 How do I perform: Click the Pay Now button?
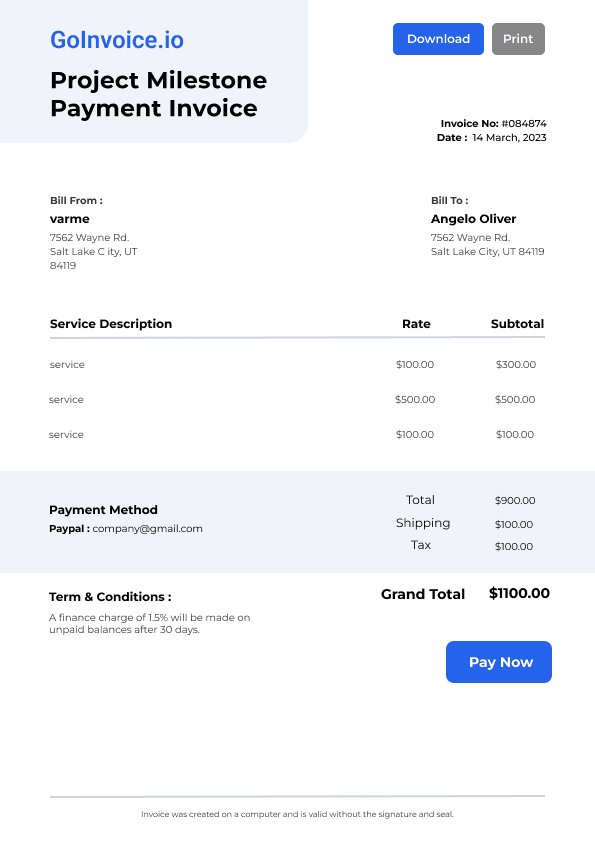click(x=499, y=662)
